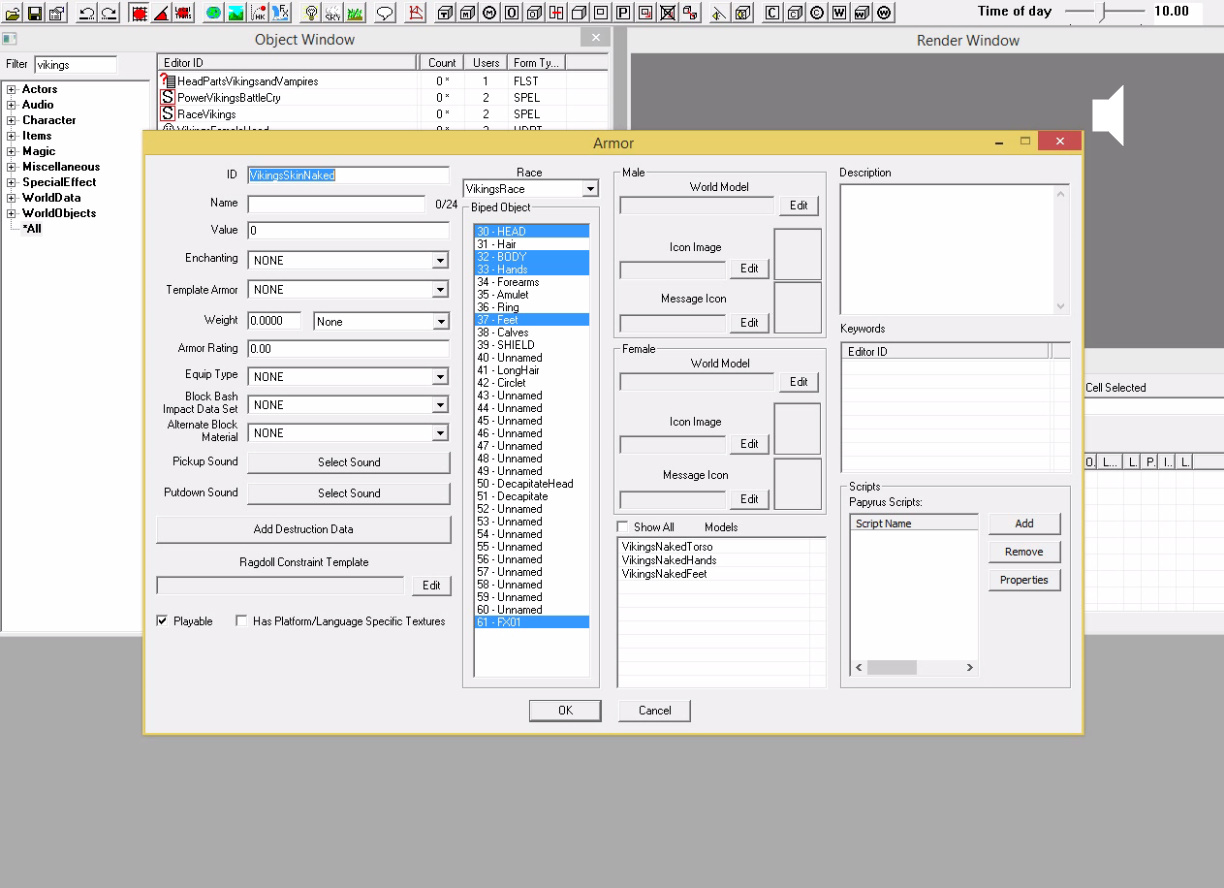Click the world globe toolbar icon
The image size is (1224, 888).
(214, 13)
